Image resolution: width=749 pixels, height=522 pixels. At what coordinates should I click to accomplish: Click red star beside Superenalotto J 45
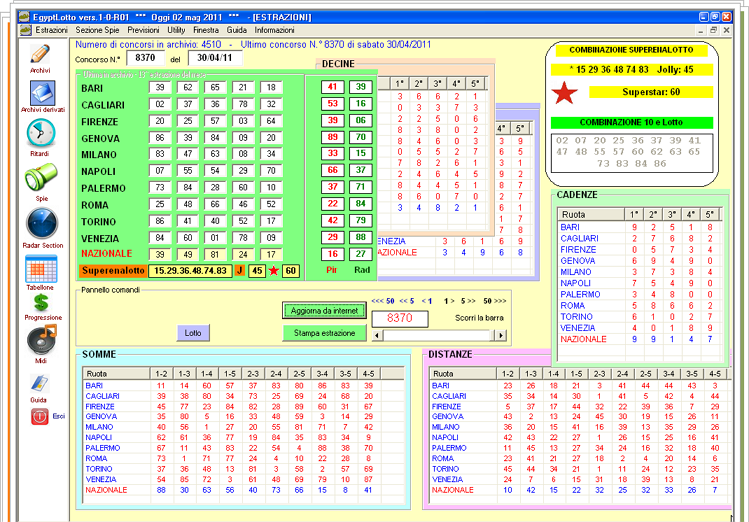point(273,271)
